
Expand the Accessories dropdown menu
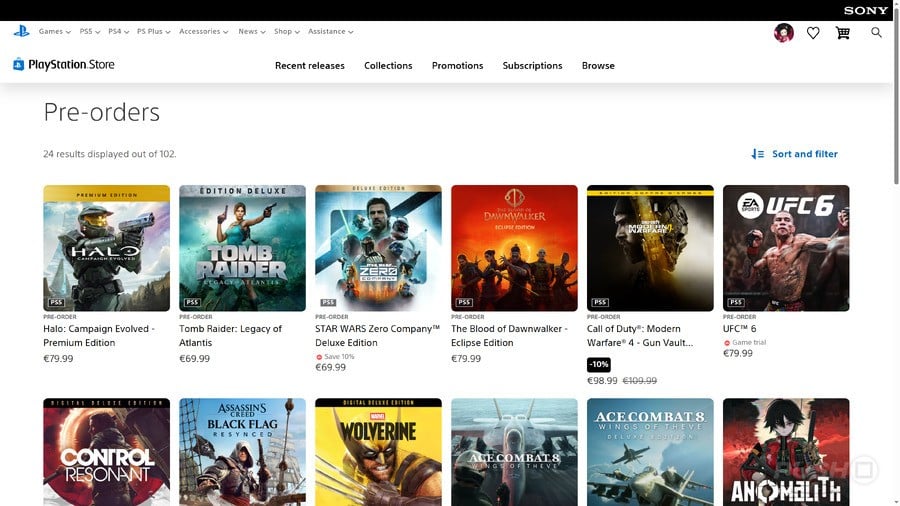click(x=203, y=32)
